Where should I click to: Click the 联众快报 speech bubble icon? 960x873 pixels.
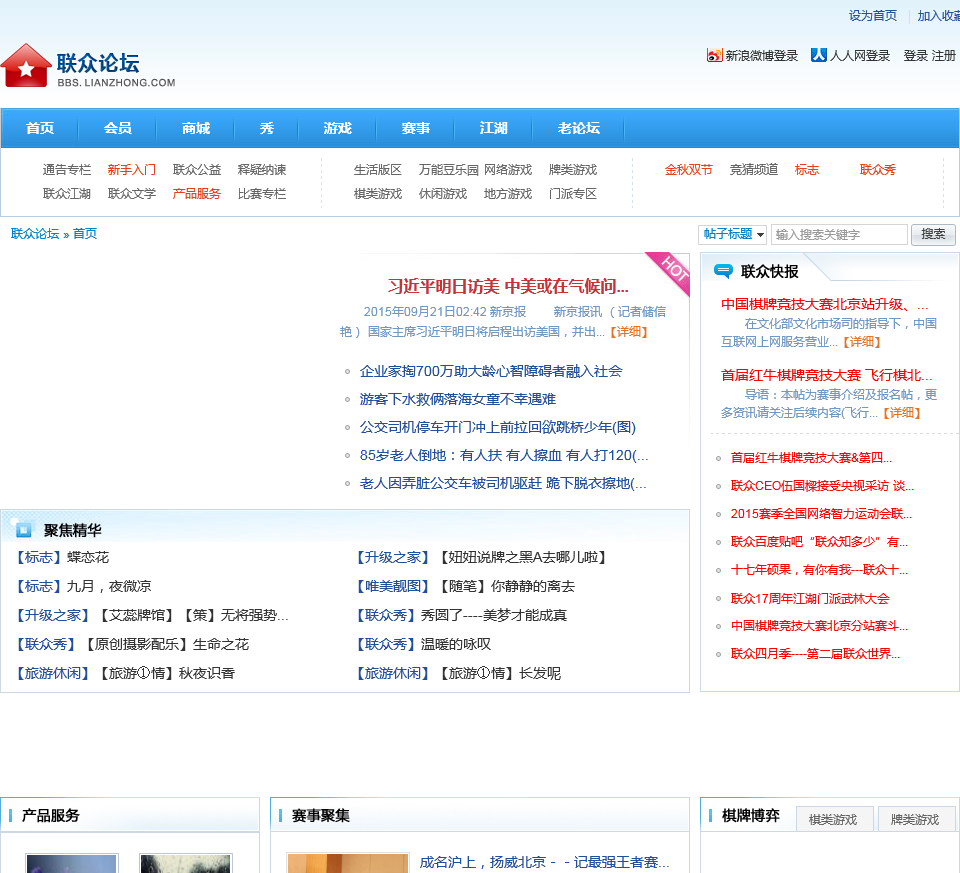click(x=723, y=271)
